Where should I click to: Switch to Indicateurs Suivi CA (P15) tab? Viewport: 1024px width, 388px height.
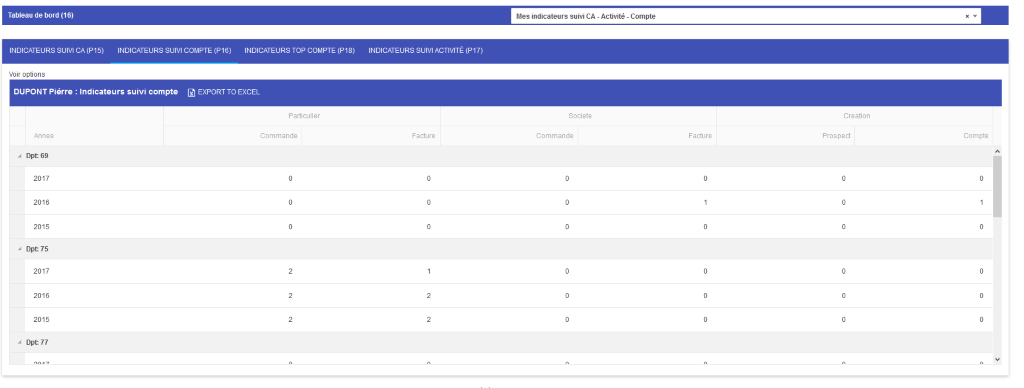coord(56,50)
